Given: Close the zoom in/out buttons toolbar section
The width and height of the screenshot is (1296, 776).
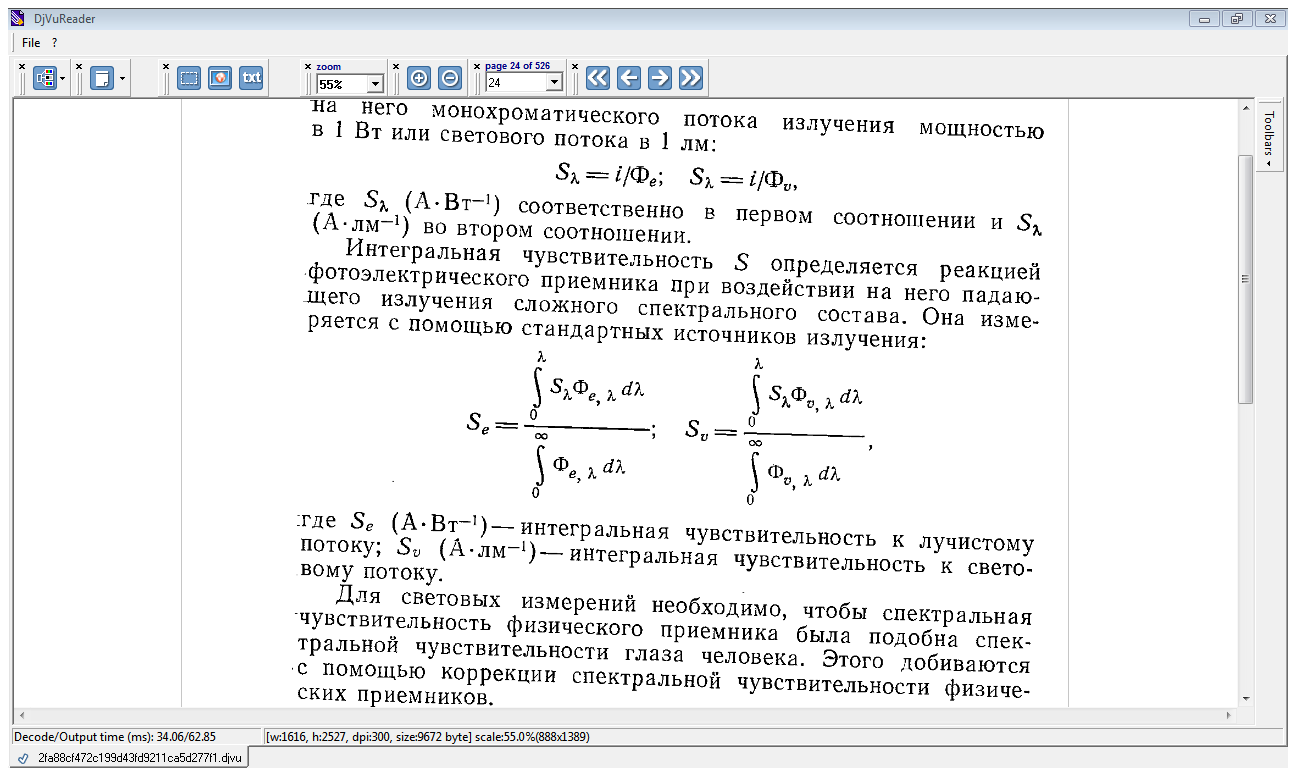Looking at the screenshot, I should (396, 66).
